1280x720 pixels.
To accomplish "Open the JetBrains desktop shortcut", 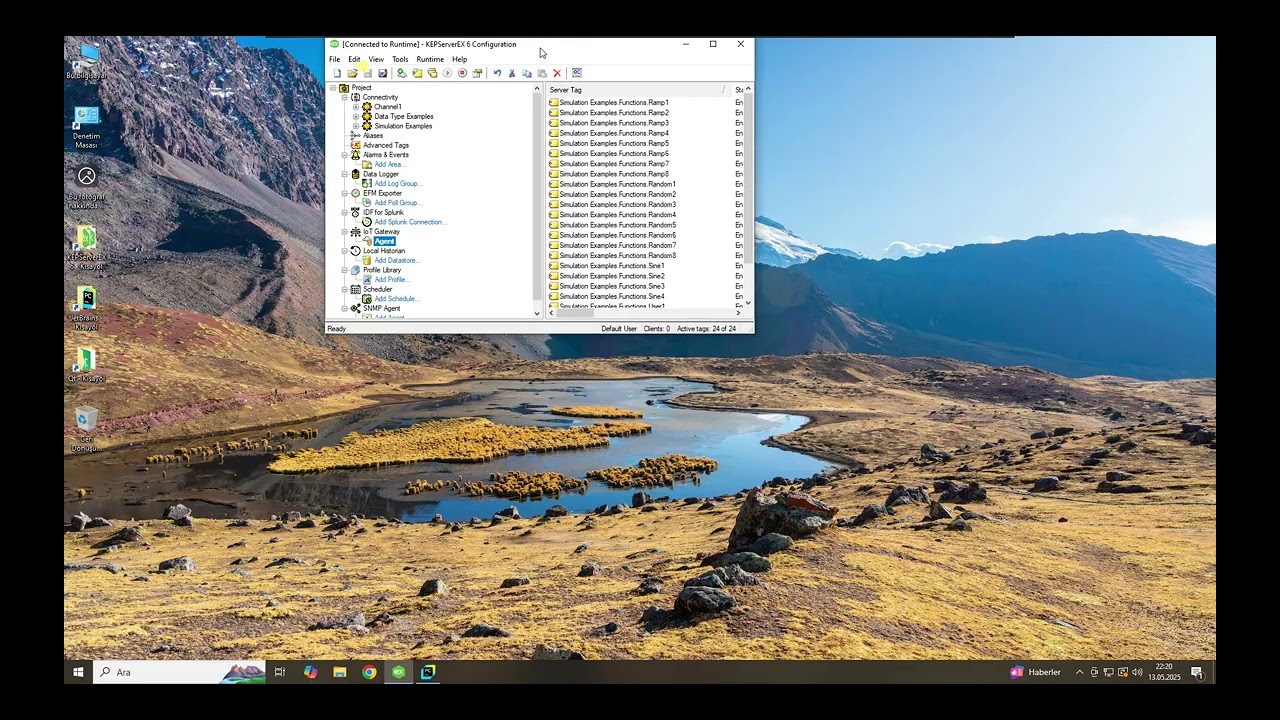I will [x=87, y=308].
